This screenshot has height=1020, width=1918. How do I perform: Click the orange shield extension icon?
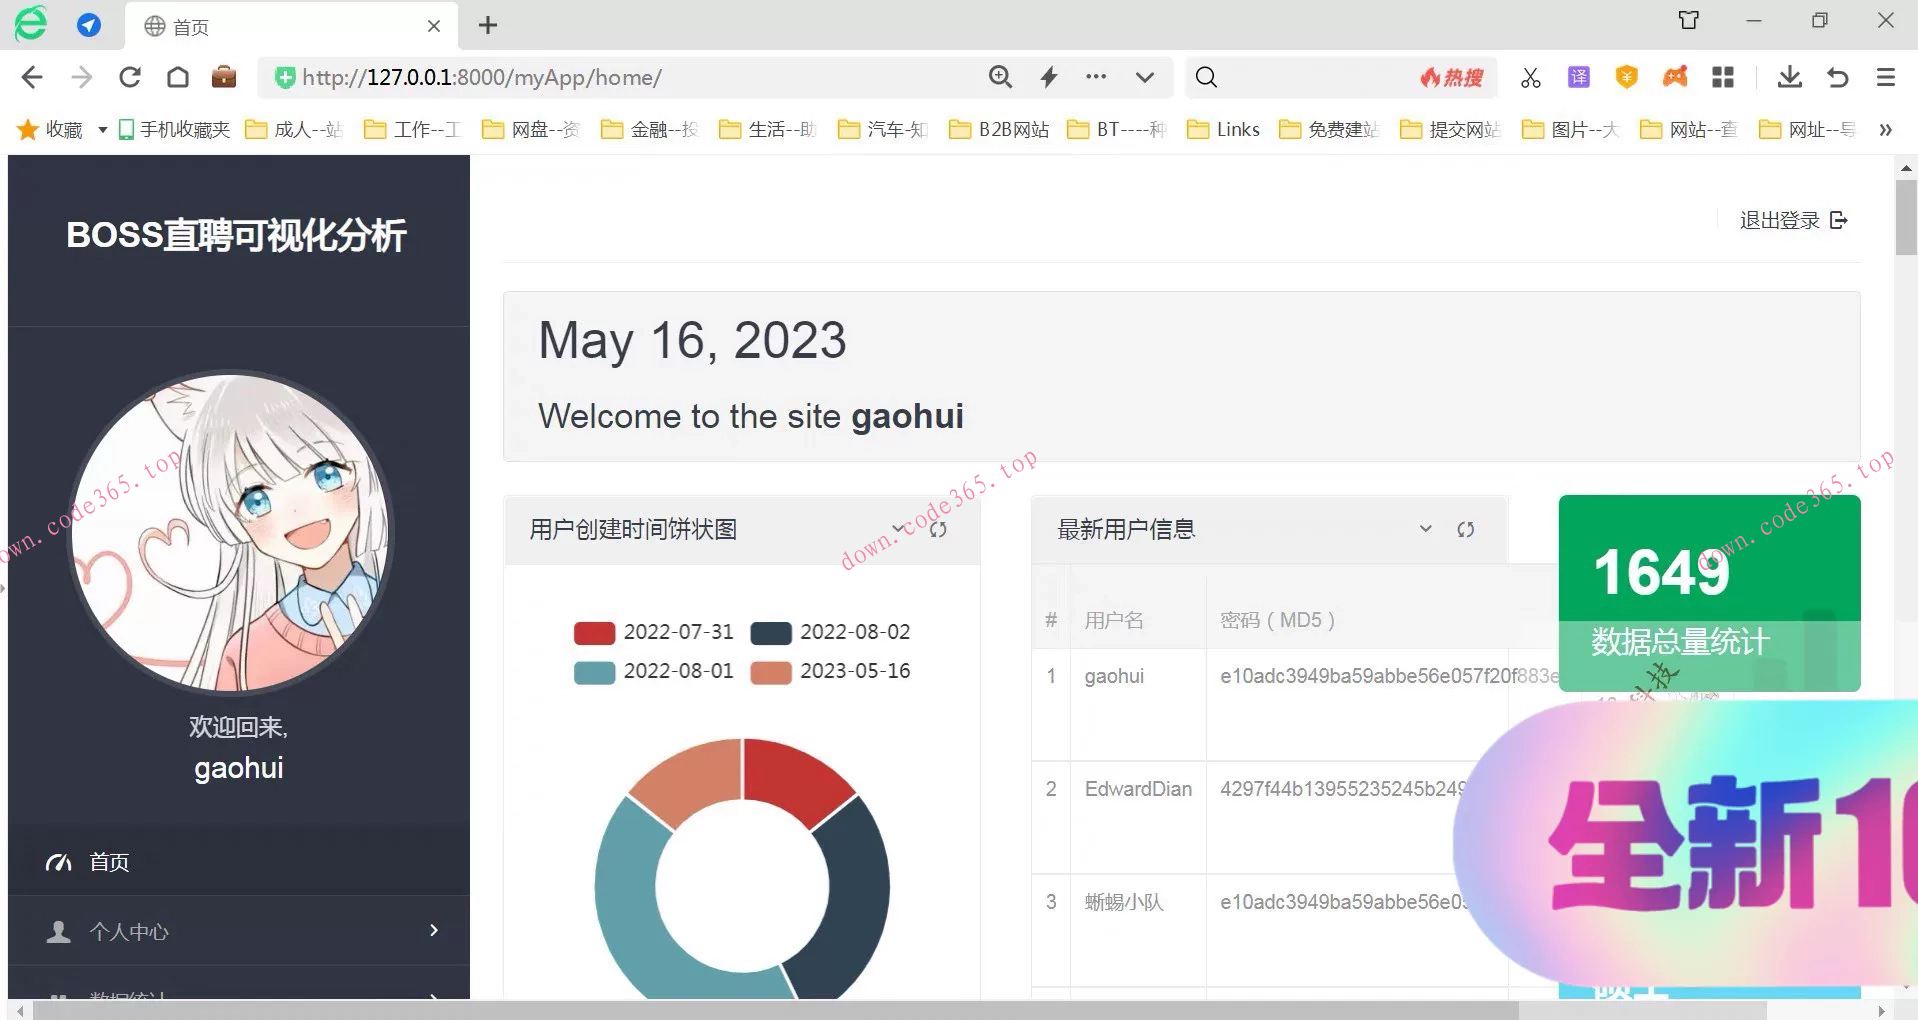pyautogui.click(x=1627, y=77)
